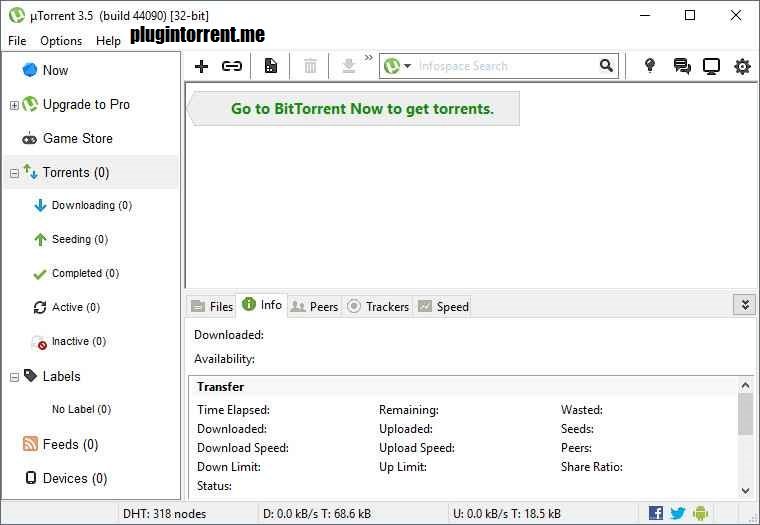
Task: Click the light bulb tips icon
Action: coord(650,65)
